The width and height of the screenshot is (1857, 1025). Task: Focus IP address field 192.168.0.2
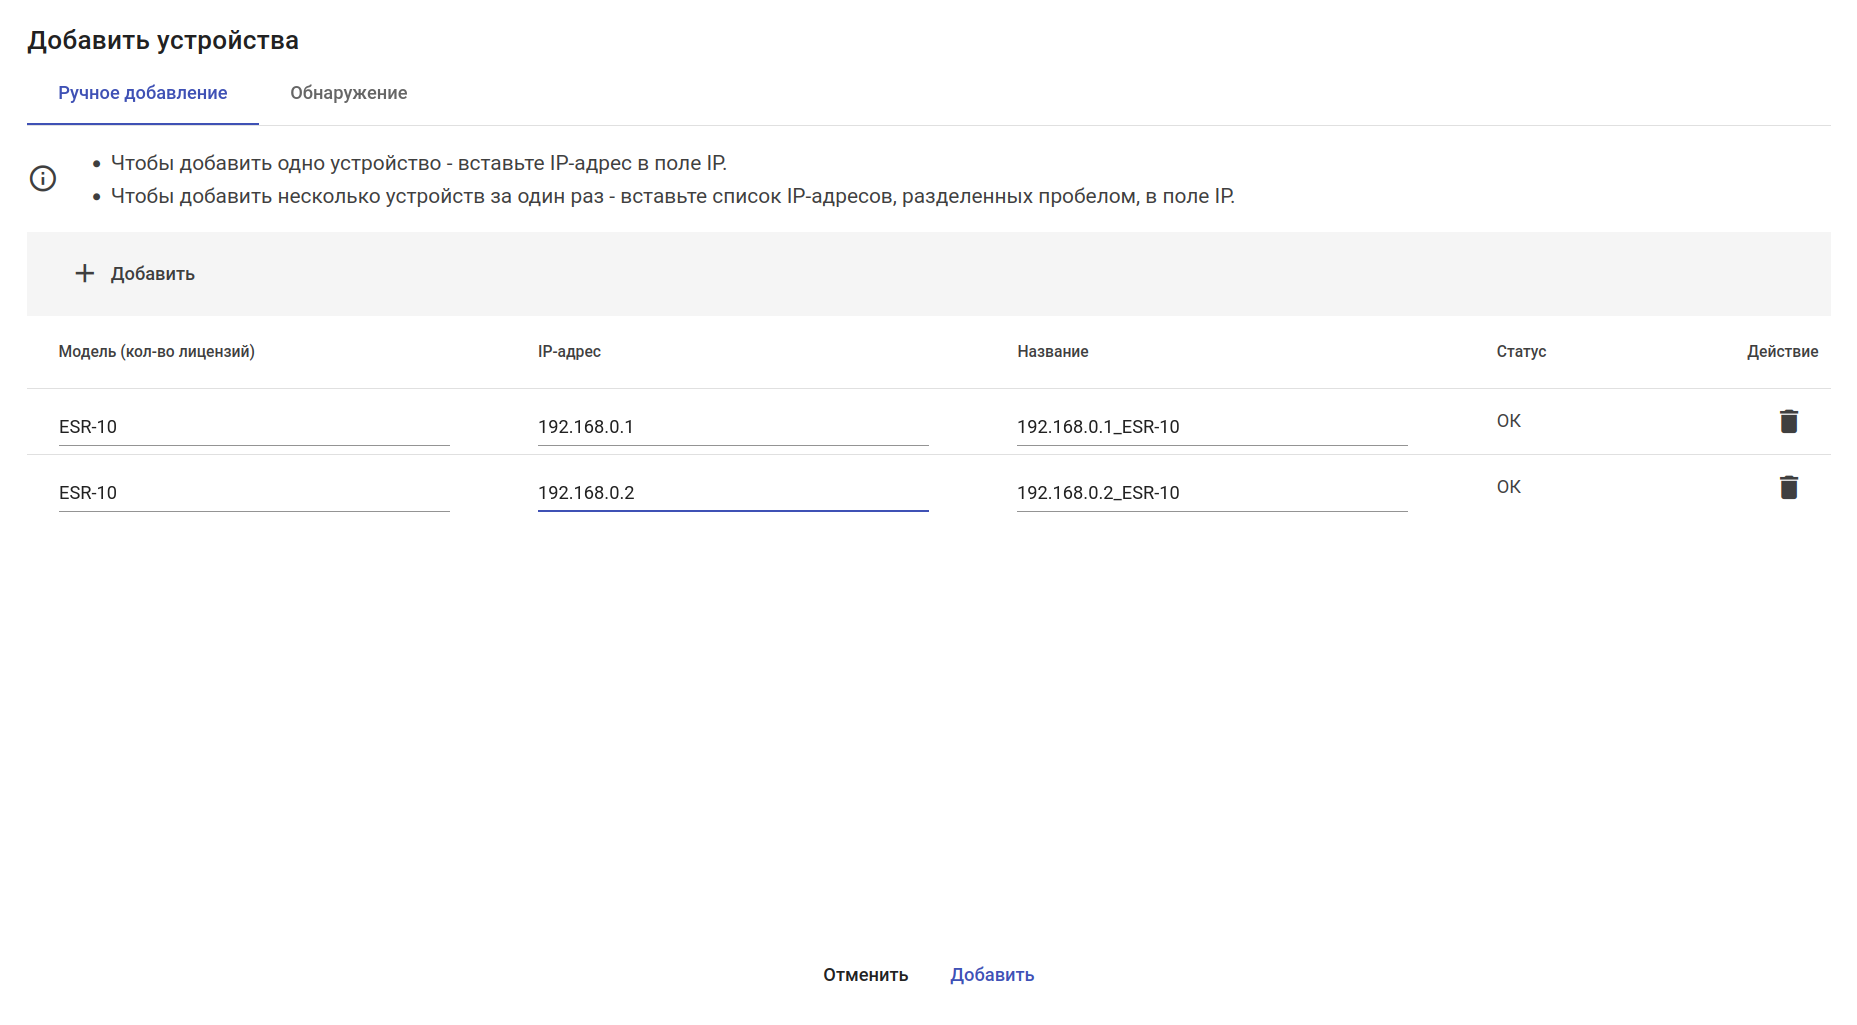coord(732,493)
